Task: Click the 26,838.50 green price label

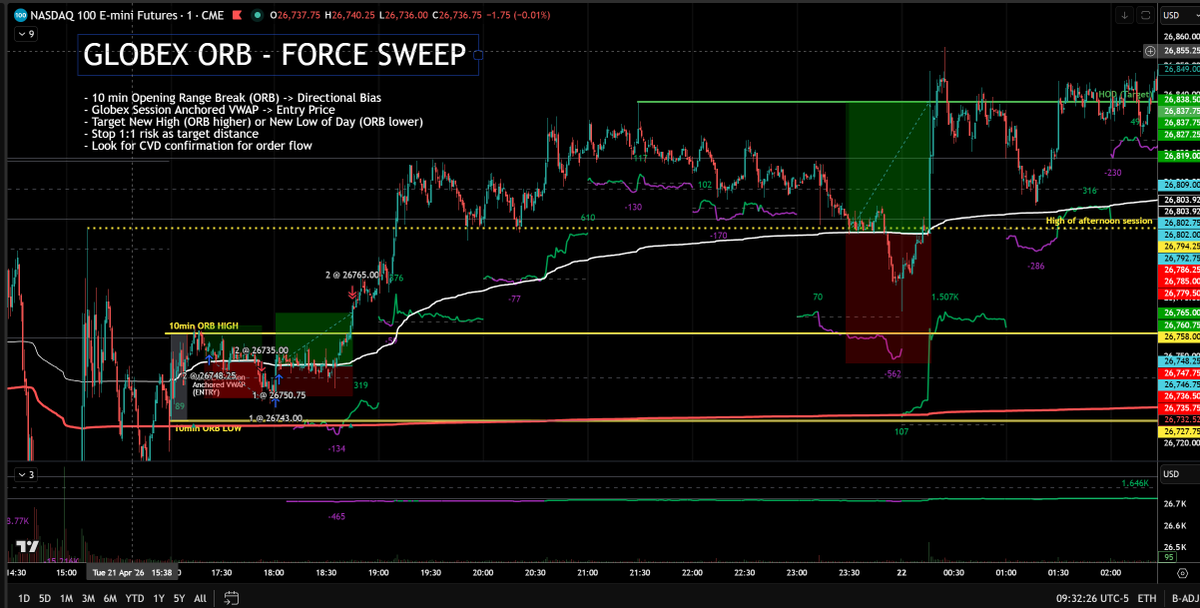Action: coord(1180,100)
